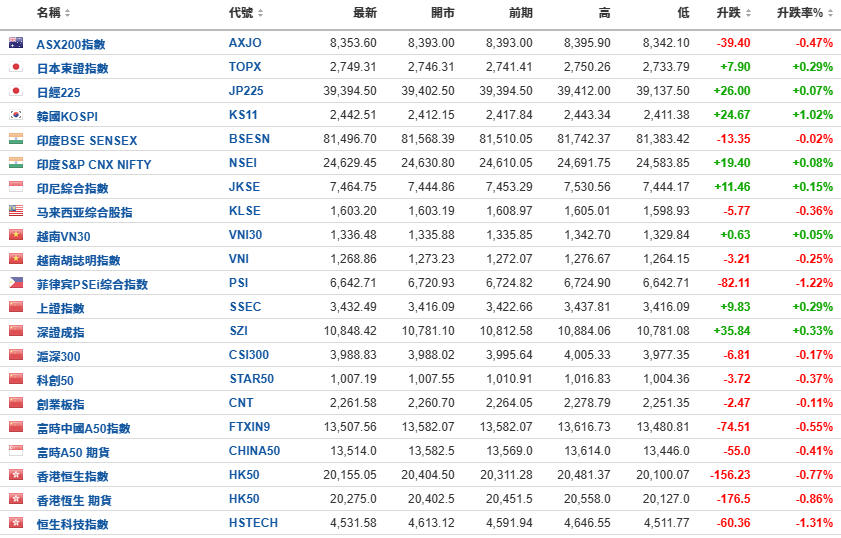Image resolution: width=841 pixels, height=538 pixels.
Task: Click the Vietnam flag beside 越南VN30
Action: click(x=15, y=235)
